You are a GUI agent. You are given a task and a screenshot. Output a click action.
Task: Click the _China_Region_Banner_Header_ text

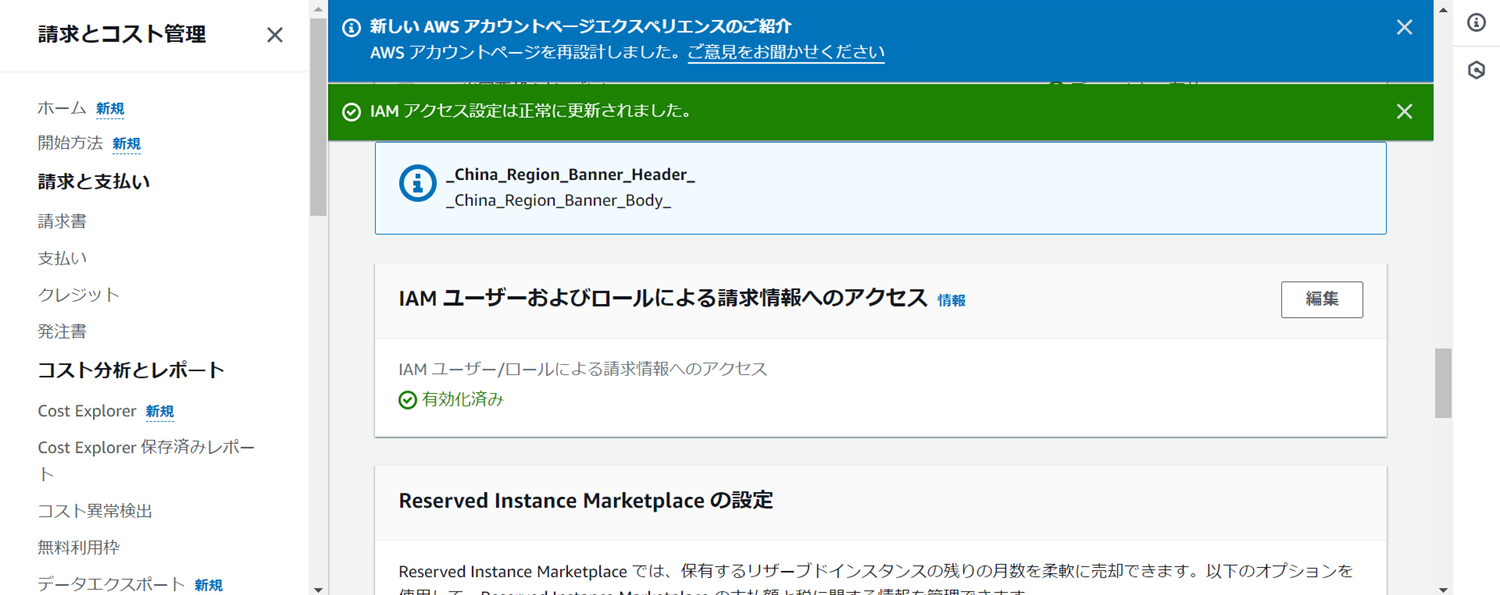point(570,175)
